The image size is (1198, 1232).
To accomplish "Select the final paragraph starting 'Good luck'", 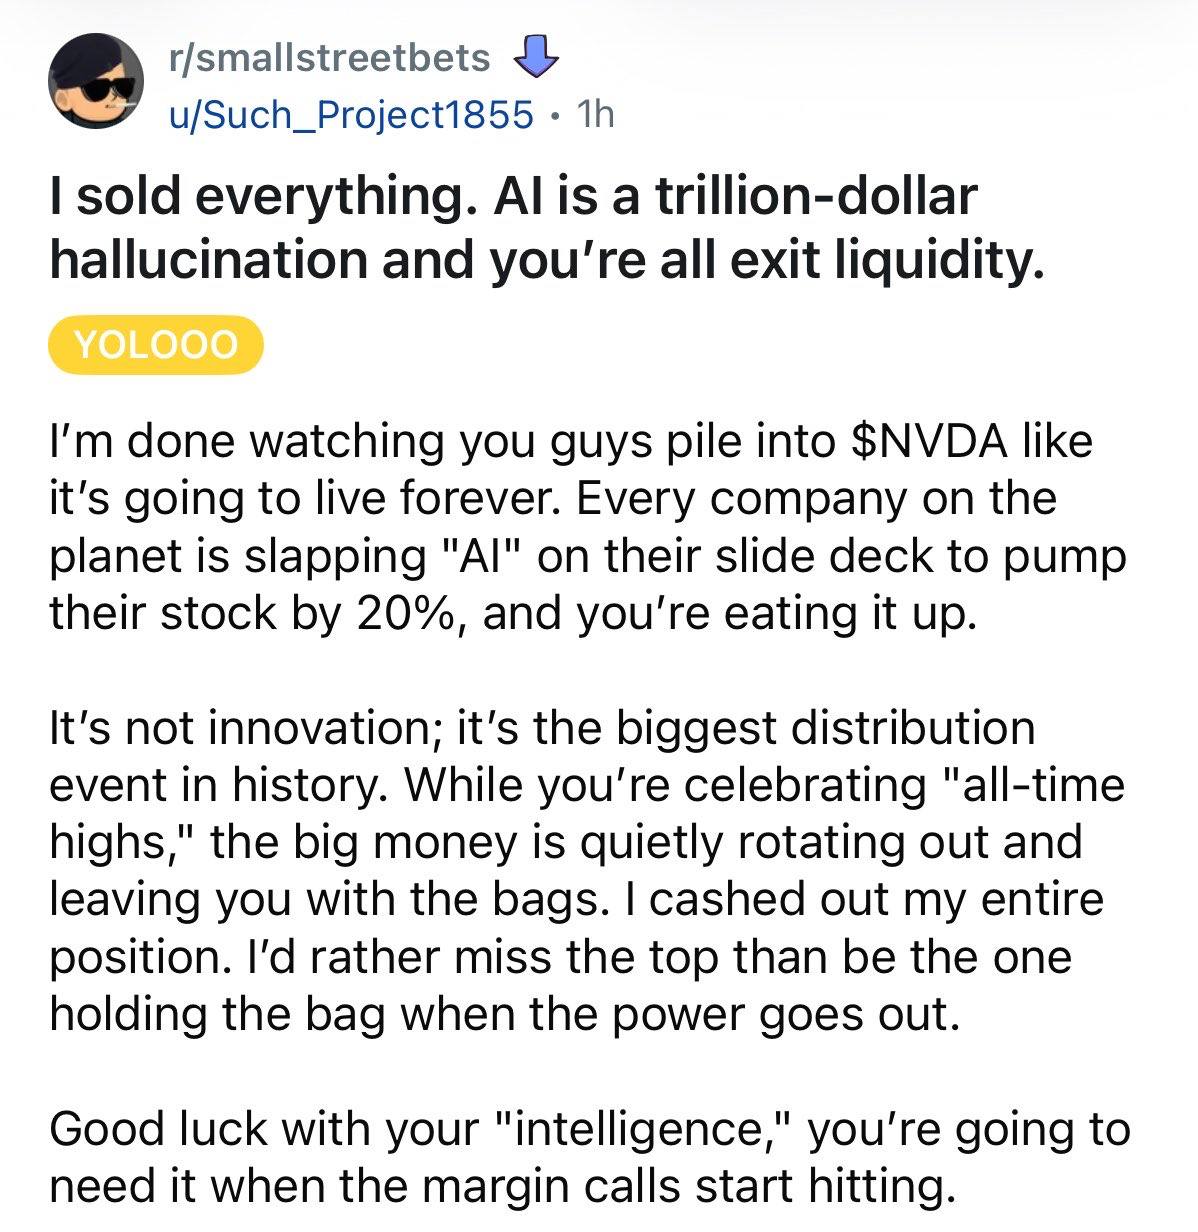I will [590, 1158].
